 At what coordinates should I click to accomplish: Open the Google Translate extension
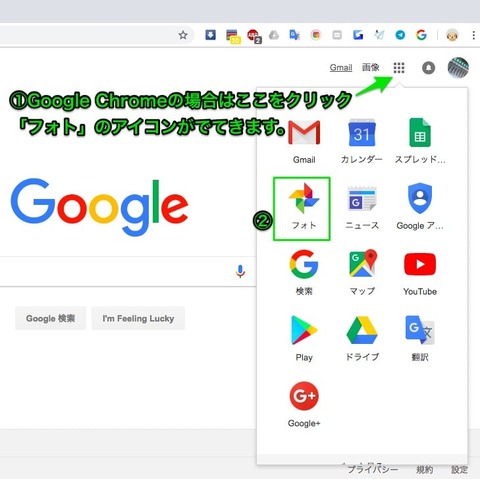tap(295, 35)
